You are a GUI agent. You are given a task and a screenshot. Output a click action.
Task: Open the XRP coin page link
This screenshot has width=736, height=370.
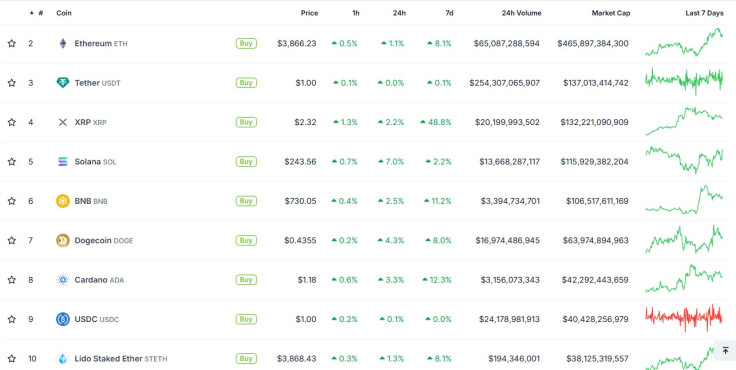[91, 123]
